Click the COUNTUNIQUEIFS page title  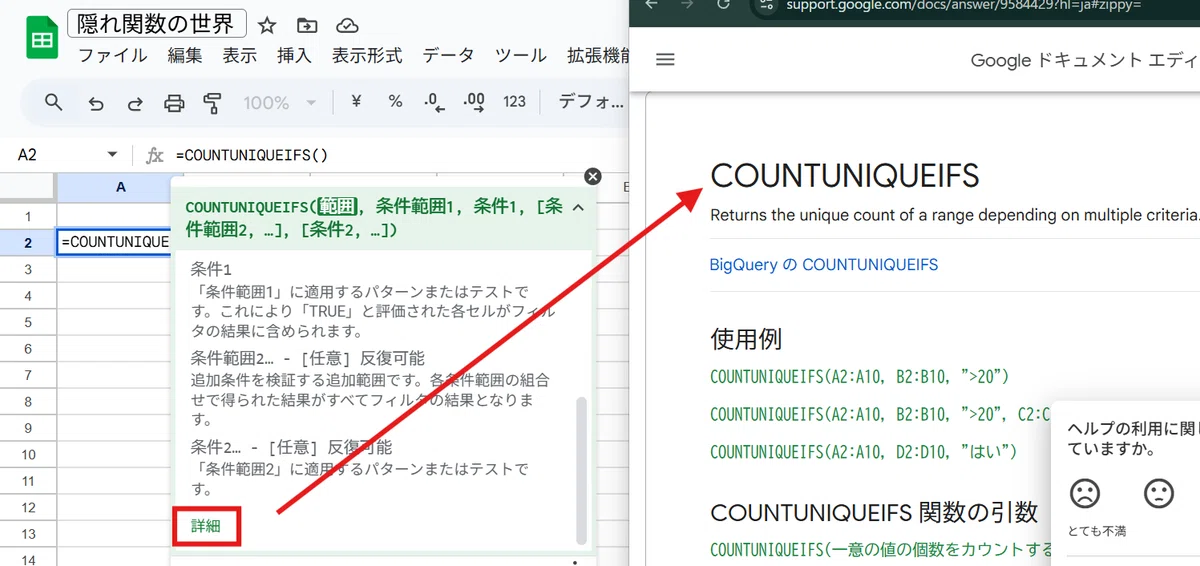point(845,176)
